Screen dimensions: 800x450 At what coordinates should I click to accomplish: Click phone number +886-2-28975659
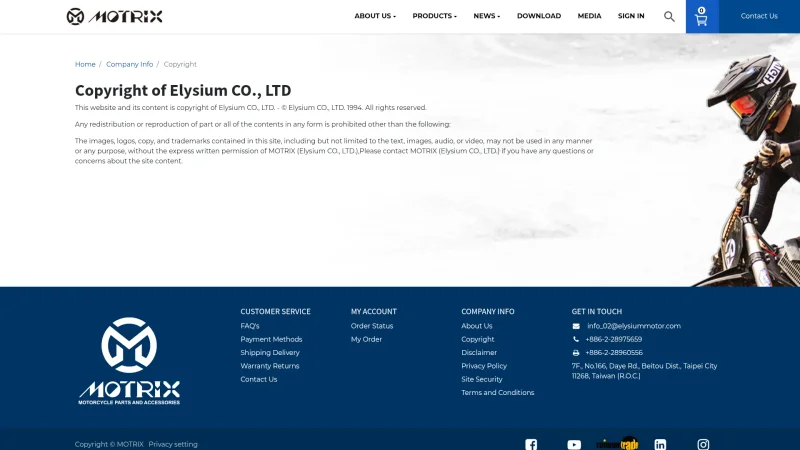(x=614, y=339)
